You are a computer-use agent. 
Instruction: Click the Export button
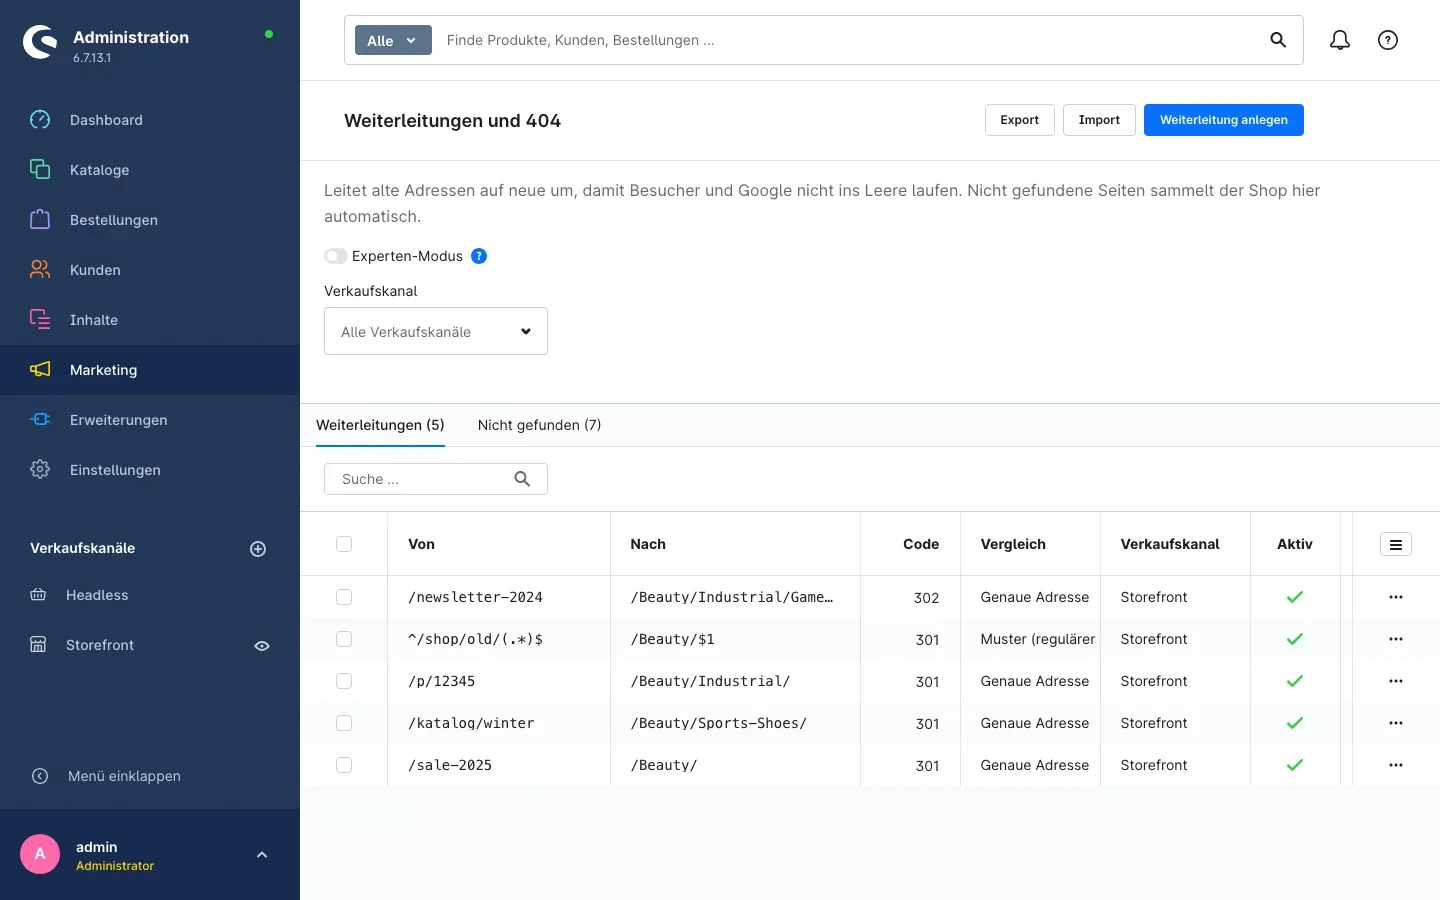coord(1020,120)
